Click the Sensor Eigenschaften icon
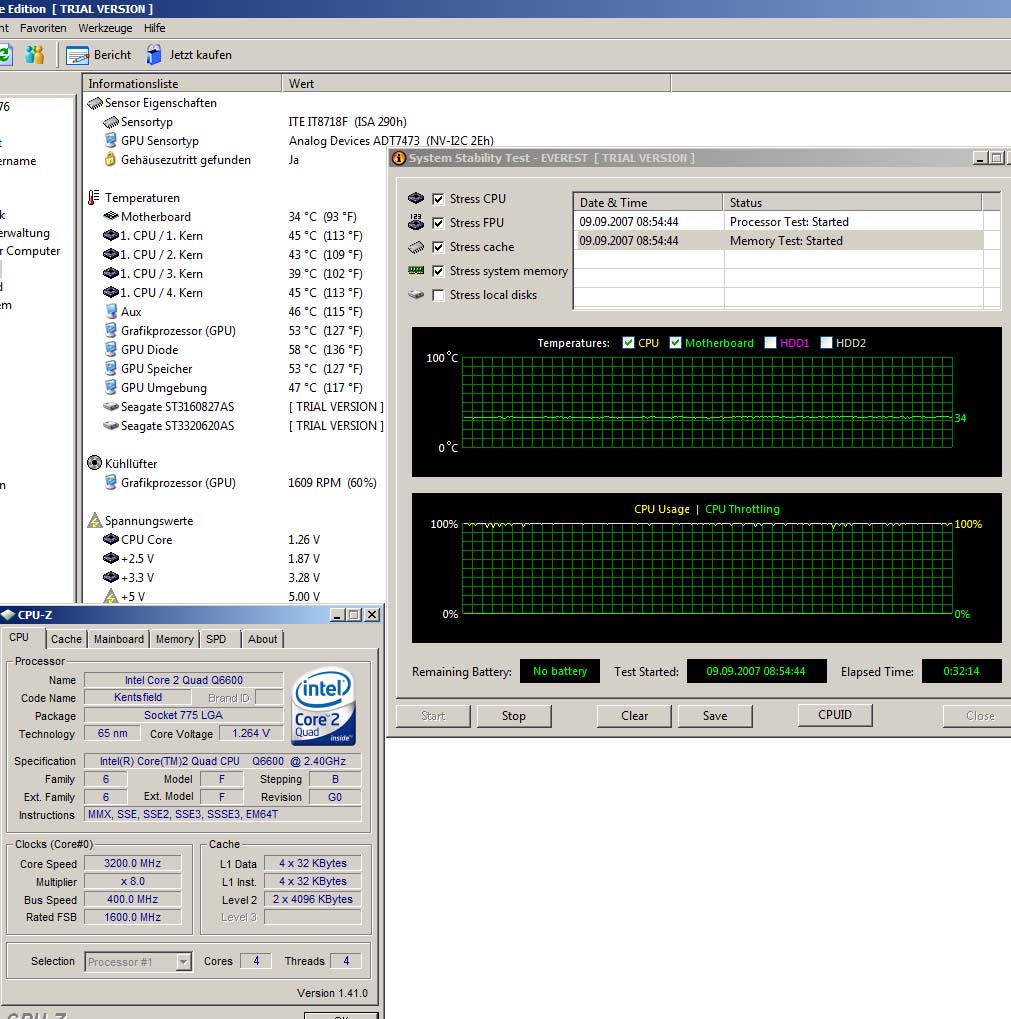1011x1019 pixels. coord(95,103)
